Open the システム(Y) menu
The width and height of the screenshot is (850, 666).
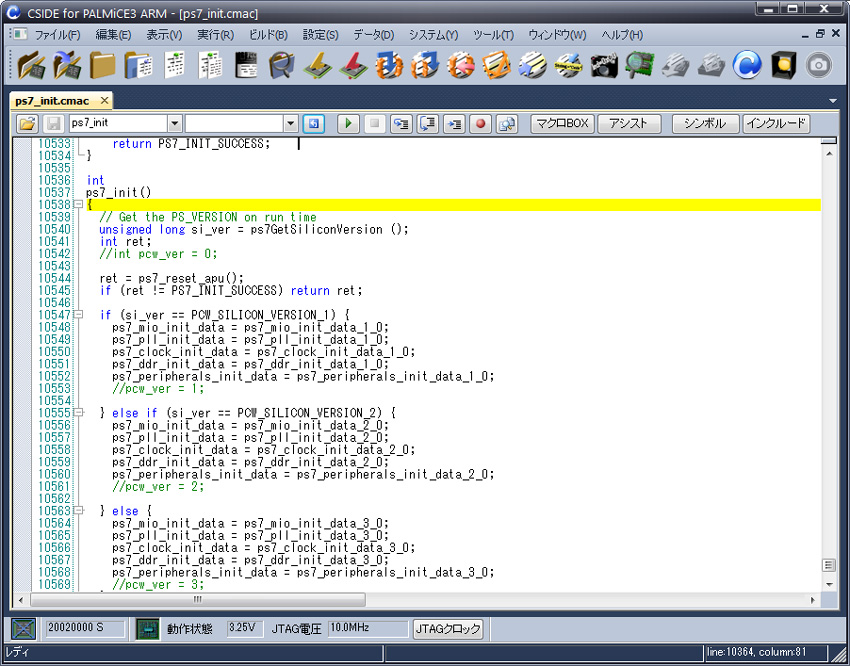pos(433,35)
